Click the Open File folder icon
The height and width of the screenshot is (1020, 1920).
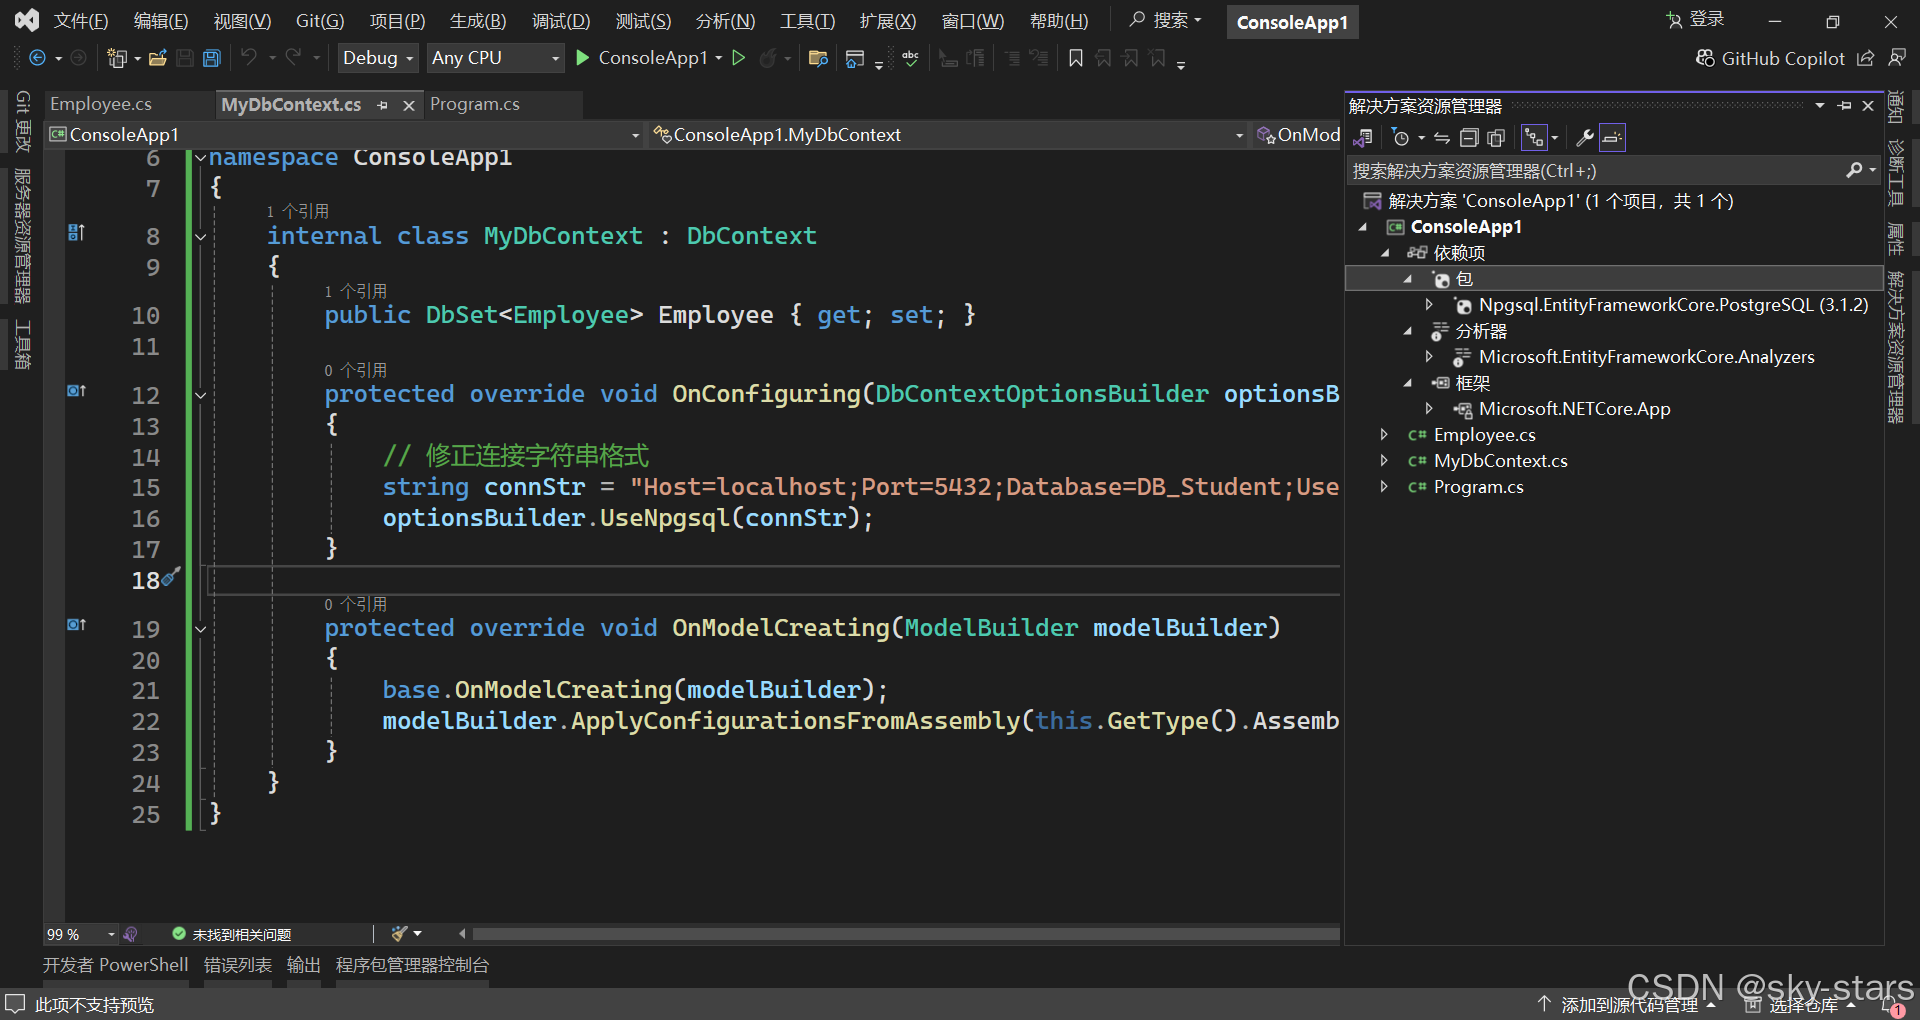coord(157,59)
